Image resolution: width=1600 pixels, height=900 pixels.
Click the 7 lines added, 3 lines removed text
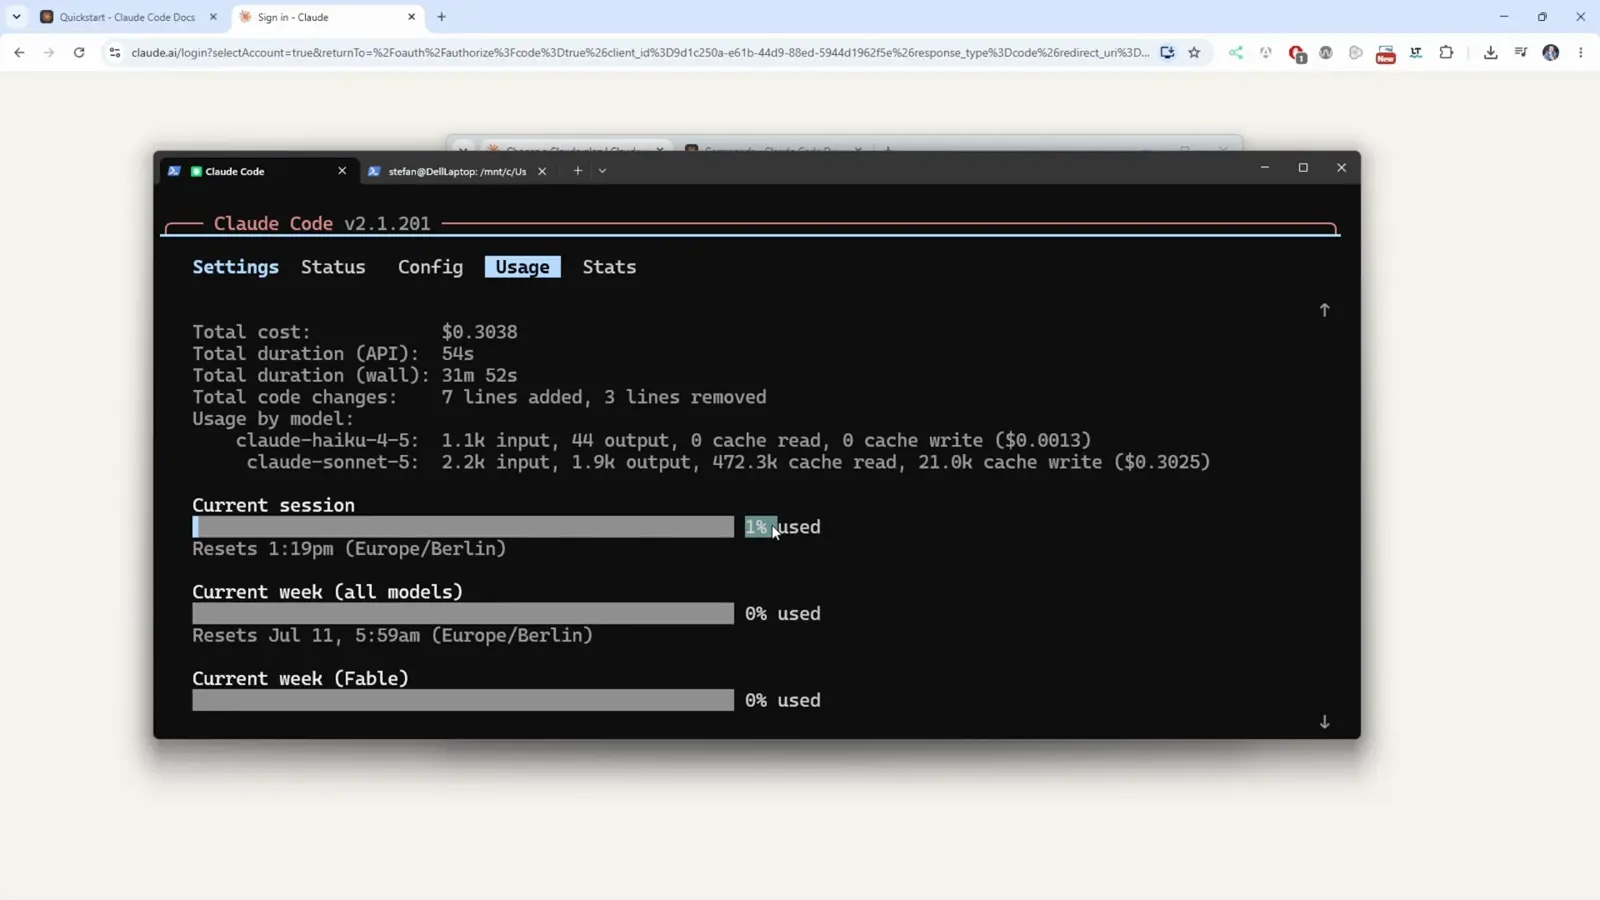604,397
